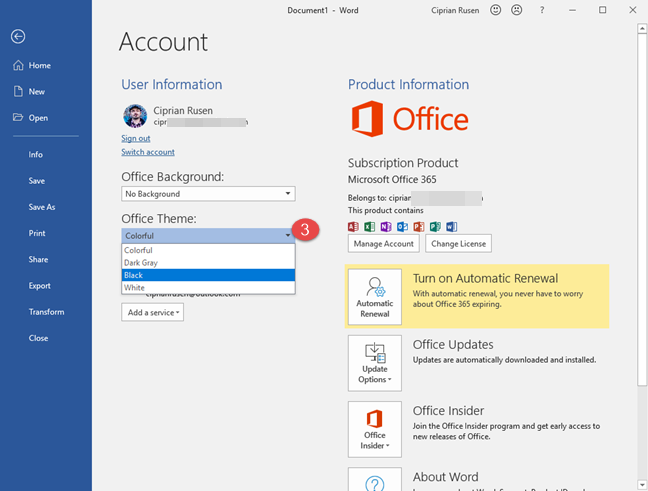Click the back arrow circle icon
This screenshot has height=491, width=648.
[x=18, y=36]
